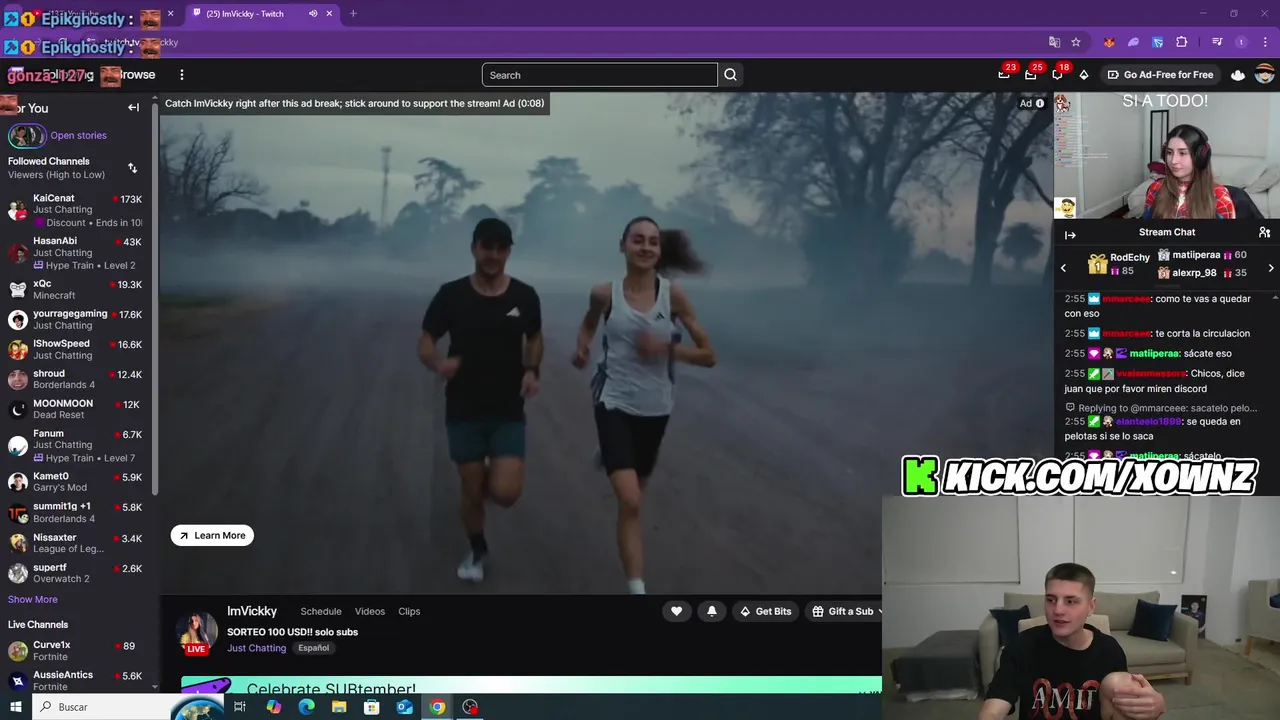This screenshot has height=720, width=1280.
Task: Open a new browser tab with plus
Action: click(x=353, y=14)
